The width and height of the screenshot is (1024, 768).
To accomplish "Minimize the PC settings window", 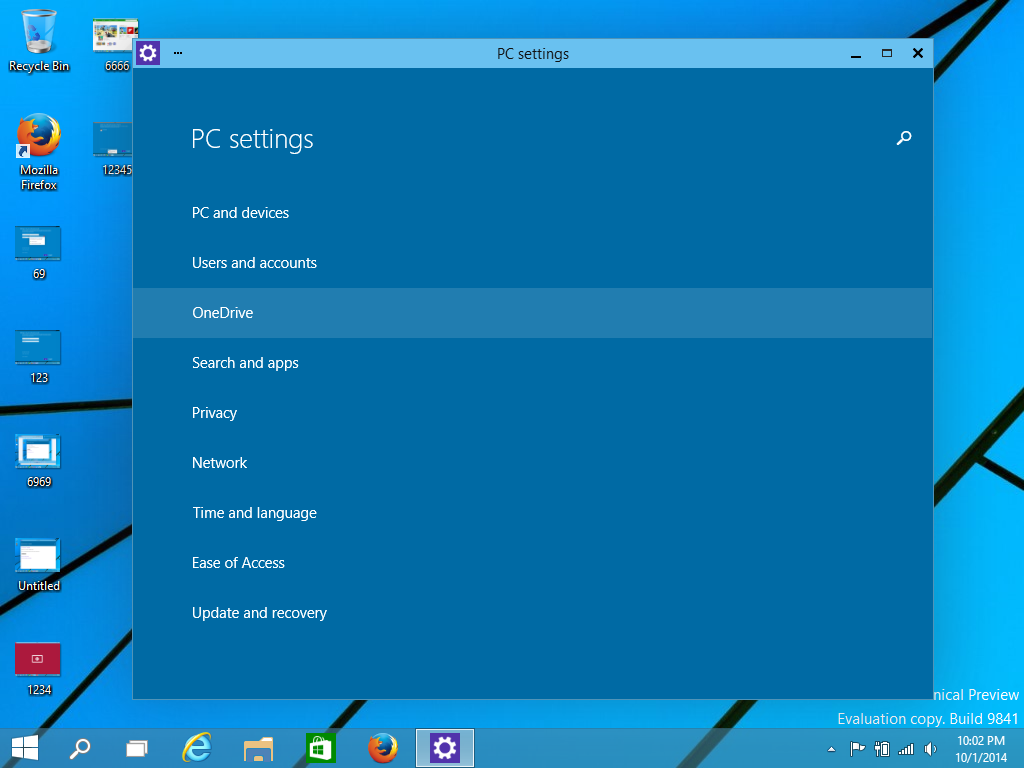I will pos(856,54).
